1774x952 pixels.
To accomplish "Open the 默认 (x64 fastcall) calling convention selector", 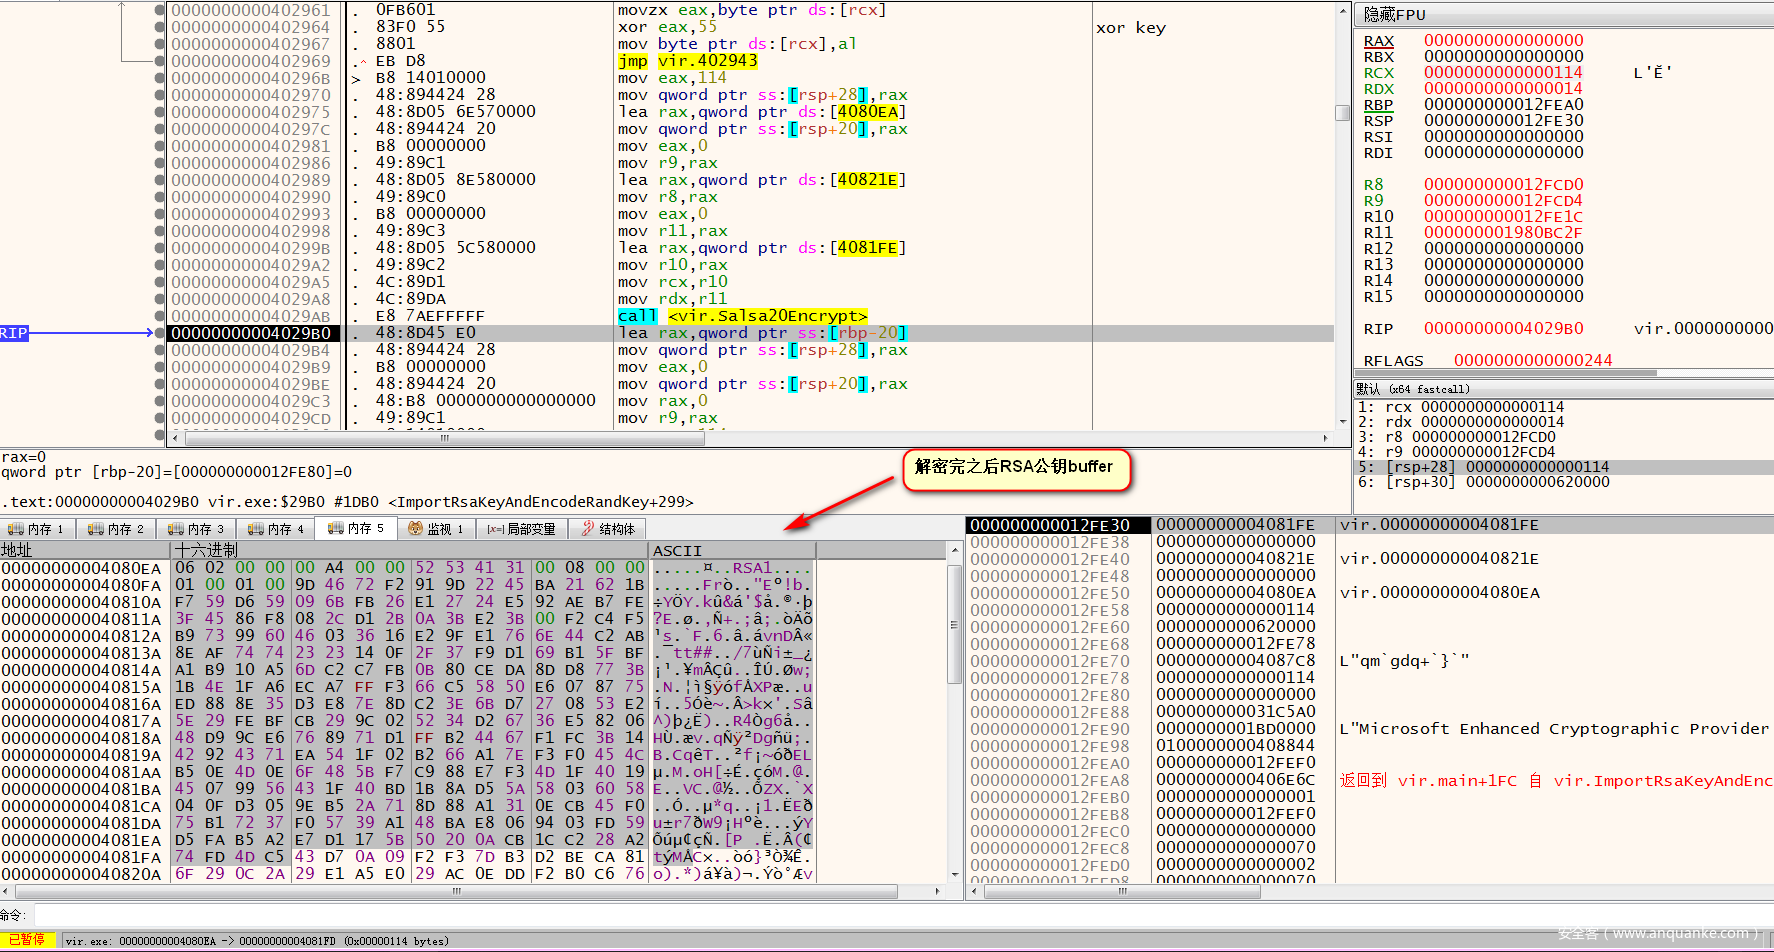I will pos(1412,389).
